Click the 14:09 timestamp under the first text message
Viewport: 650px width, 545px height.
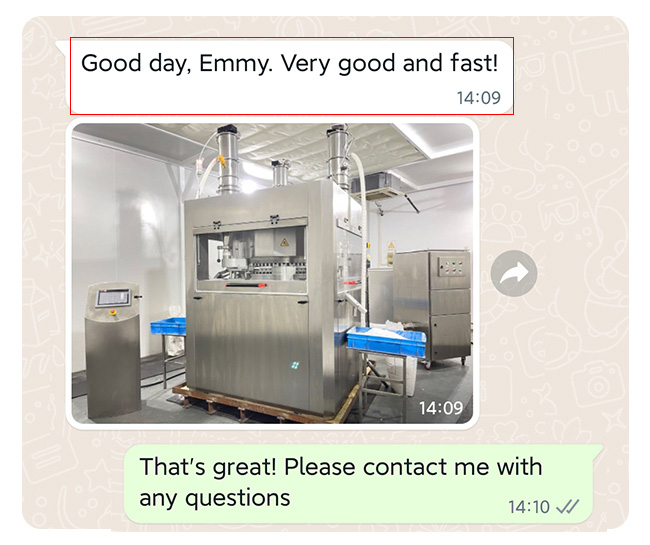coord(479,98)
